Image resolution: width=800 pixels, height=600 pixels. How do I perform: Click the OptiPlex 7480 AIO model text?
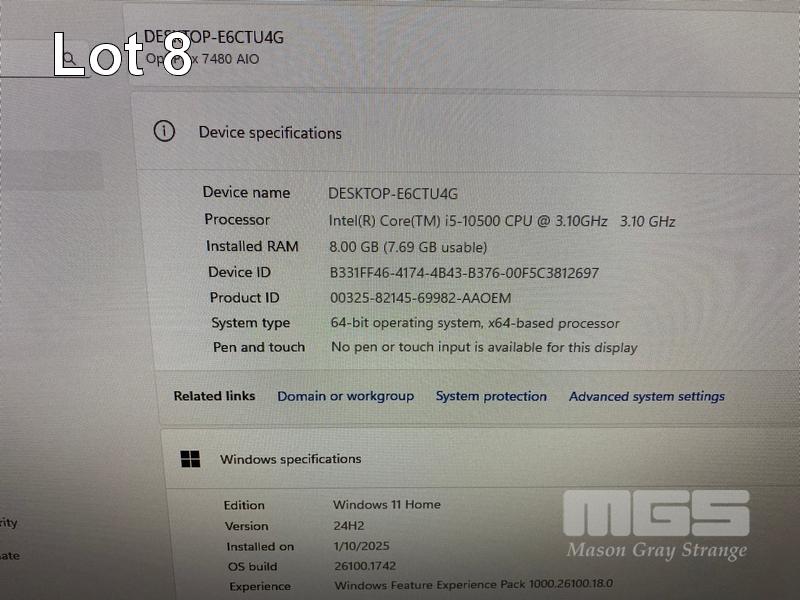pos(202,59)
